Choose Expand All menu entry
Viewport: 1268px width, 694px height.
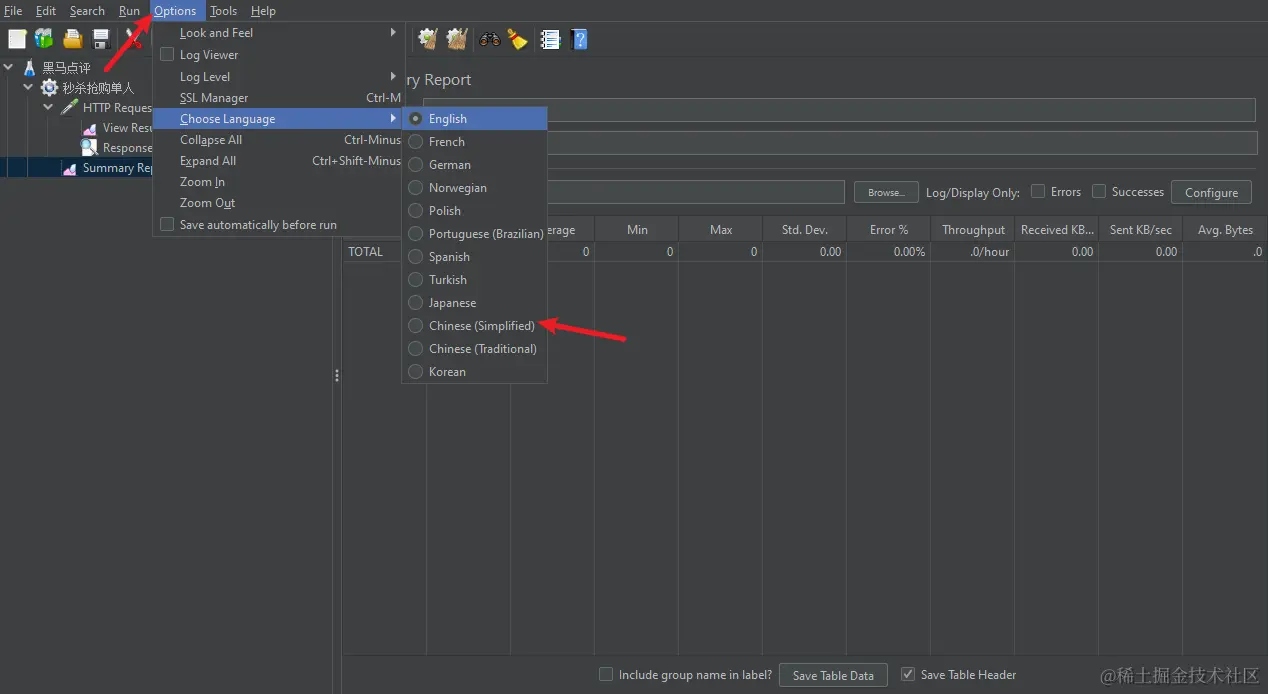point(278,160)
